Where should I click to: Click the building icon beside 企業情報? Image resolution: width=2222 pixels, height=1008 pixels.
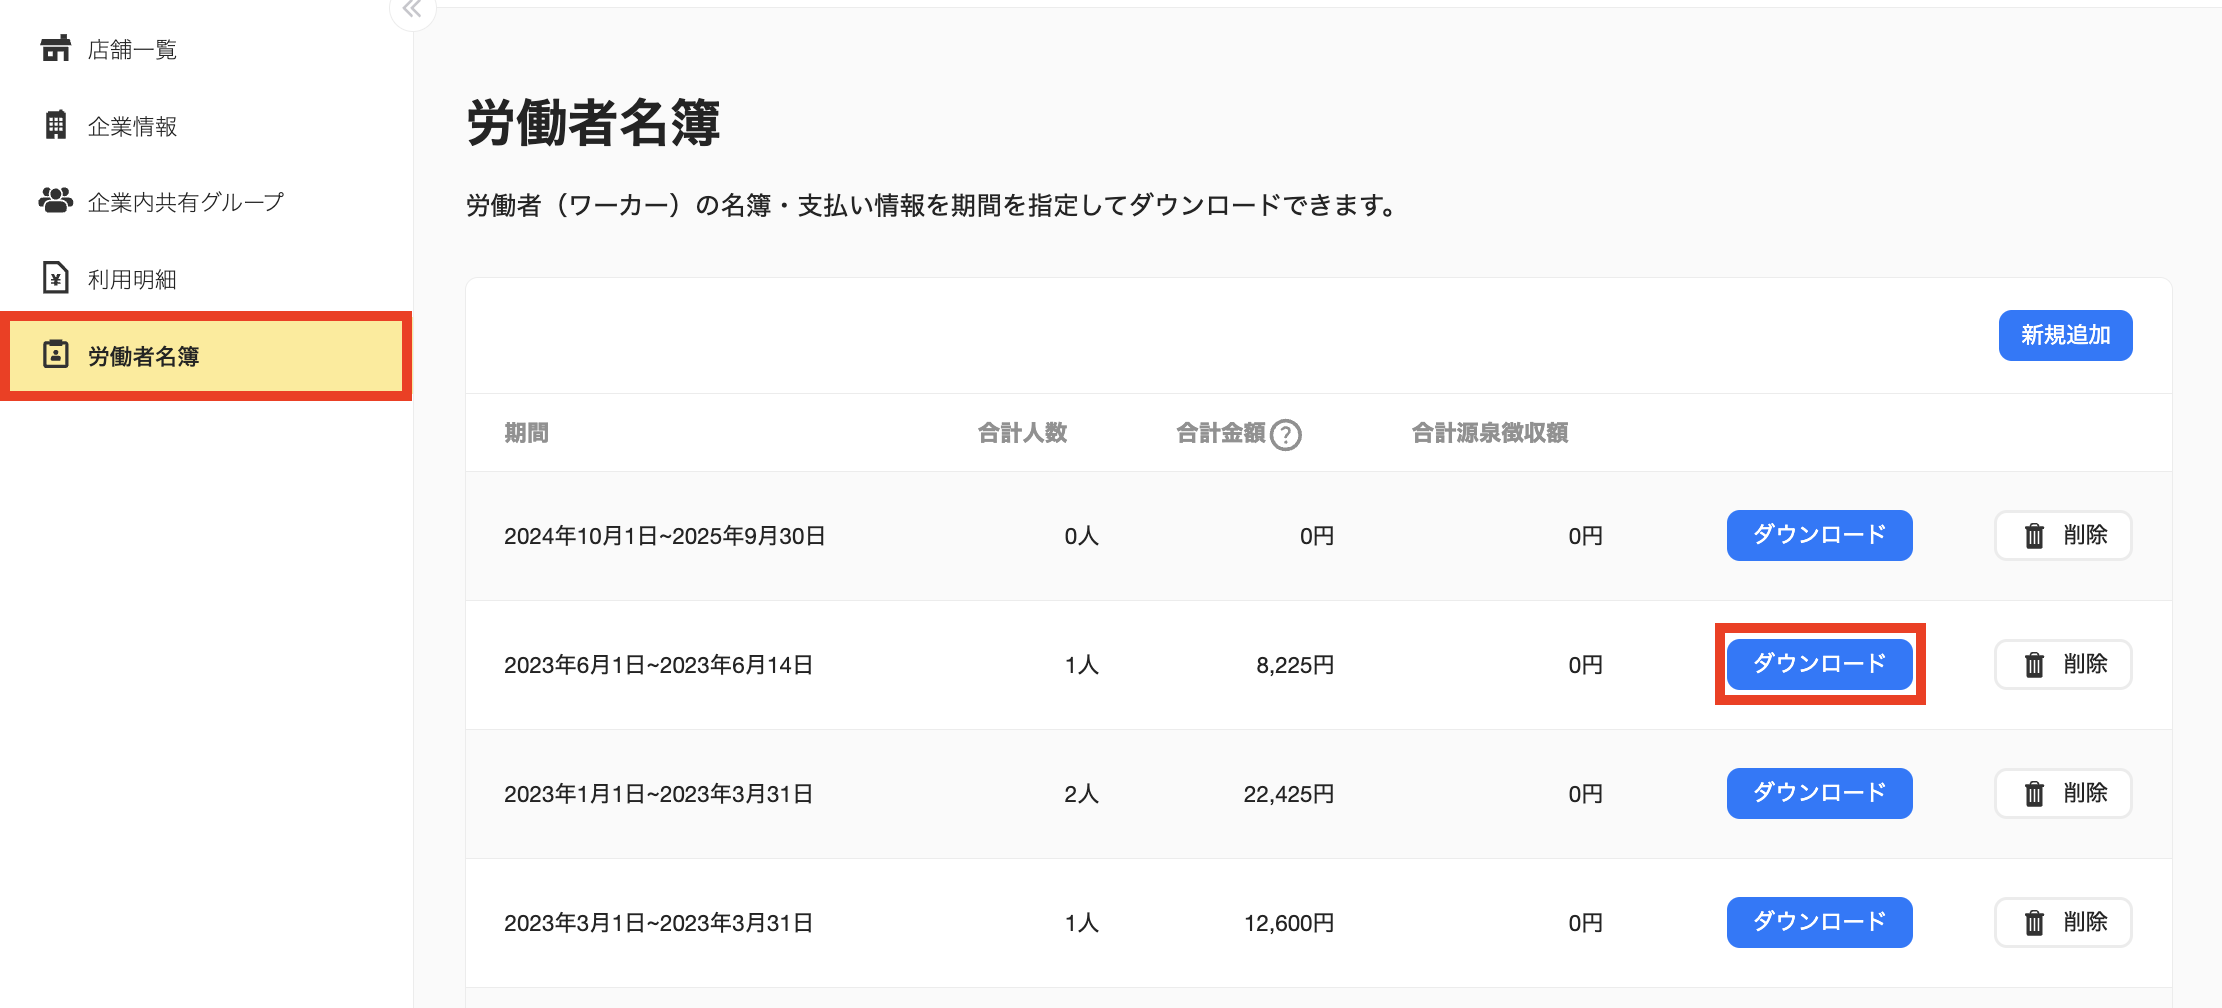coord(56,125)
